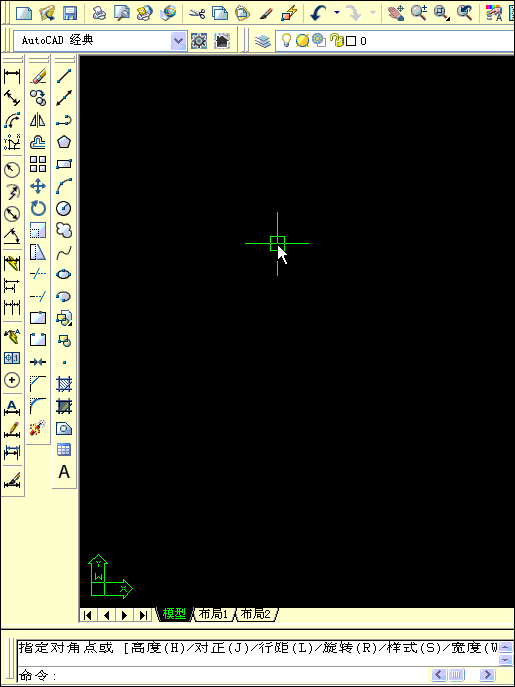Select the Multiline Text tool
The height and width of the screenshot is (687, 515).
[64, 472]
